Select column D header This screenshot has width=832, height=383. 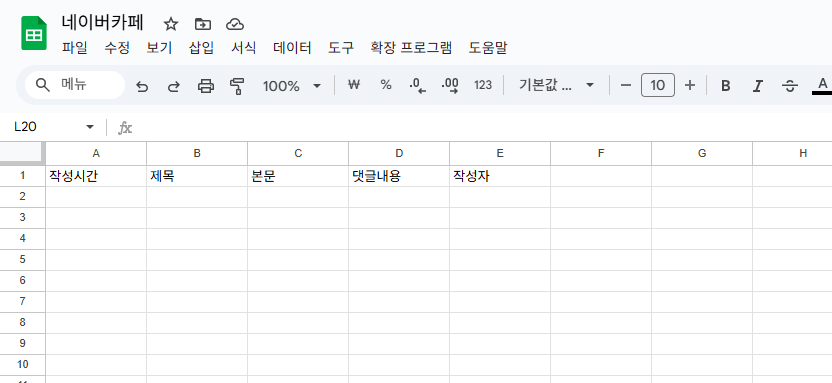399,153
